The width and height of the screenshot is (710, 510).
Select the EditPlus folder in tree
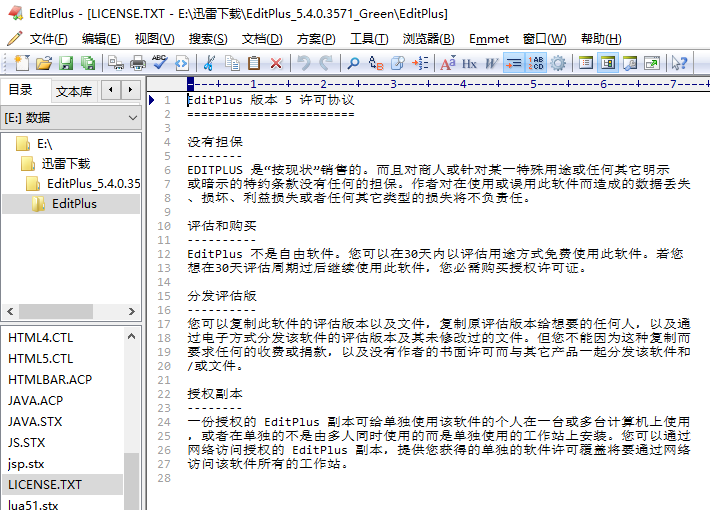point(74,204)
